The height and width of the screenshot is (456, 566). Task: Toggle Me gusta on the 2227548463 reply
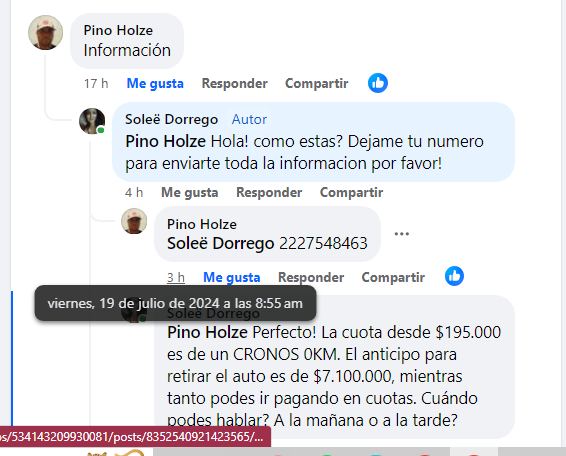coord(232,277)
